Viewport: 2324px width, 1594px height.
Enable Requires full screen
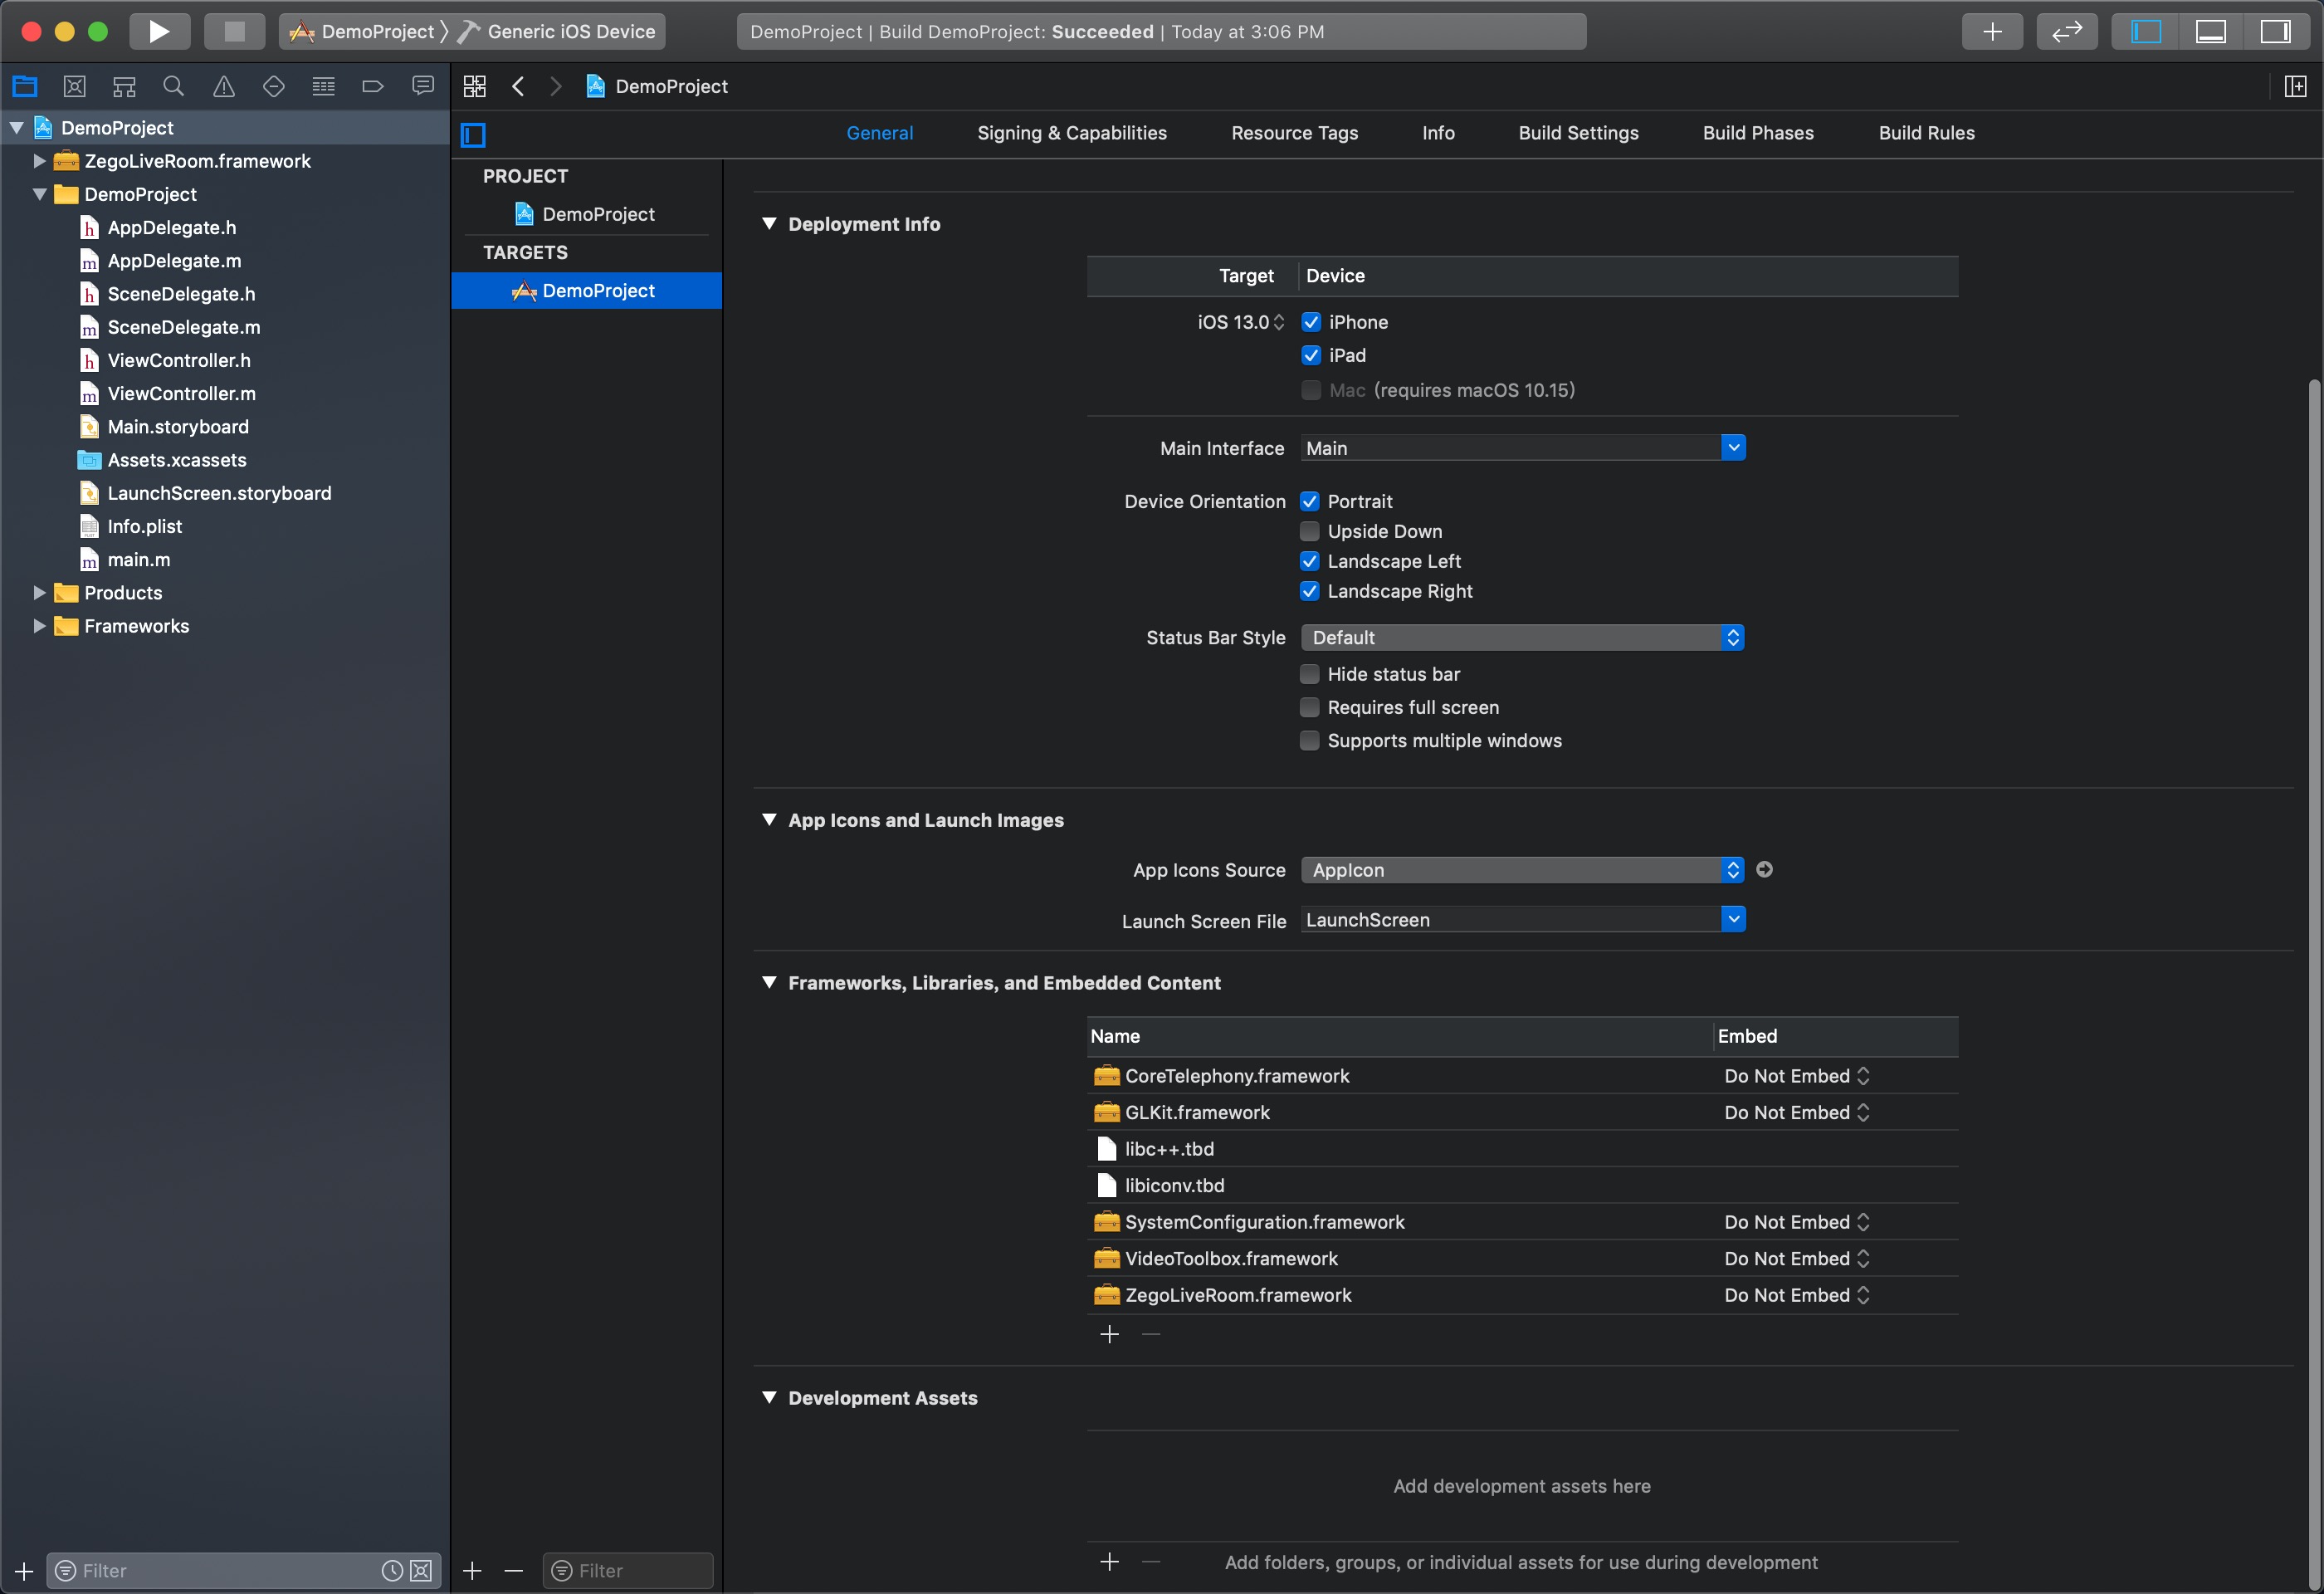coord(1309,707)
